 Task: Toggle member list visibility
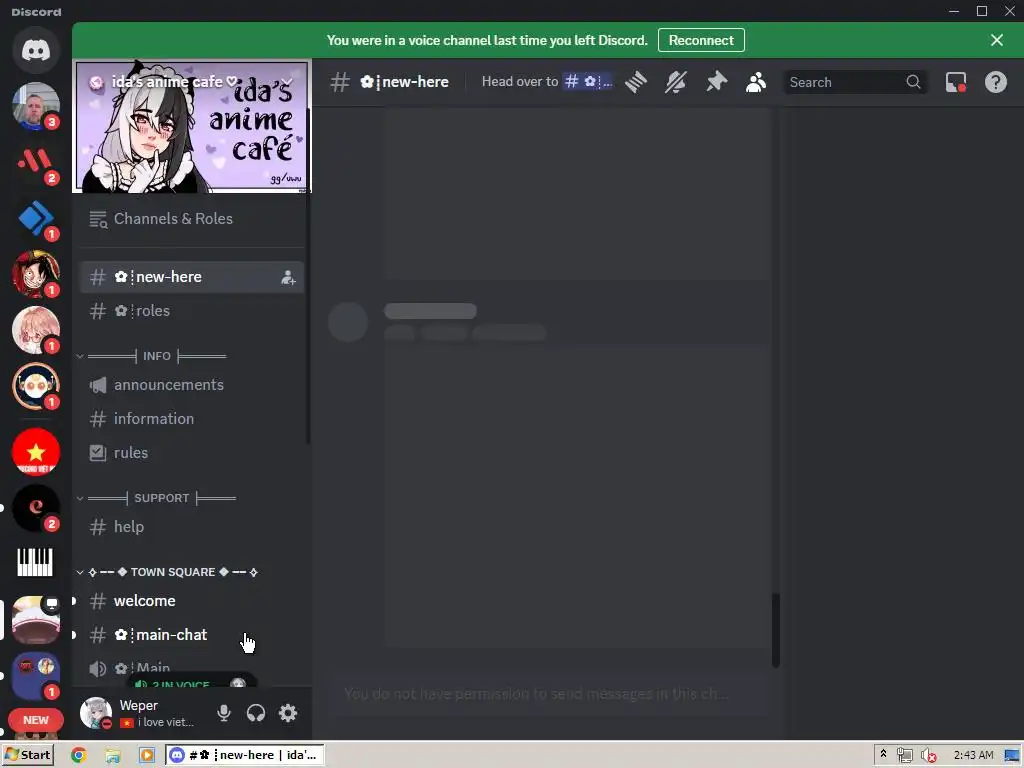pos(756,82)
